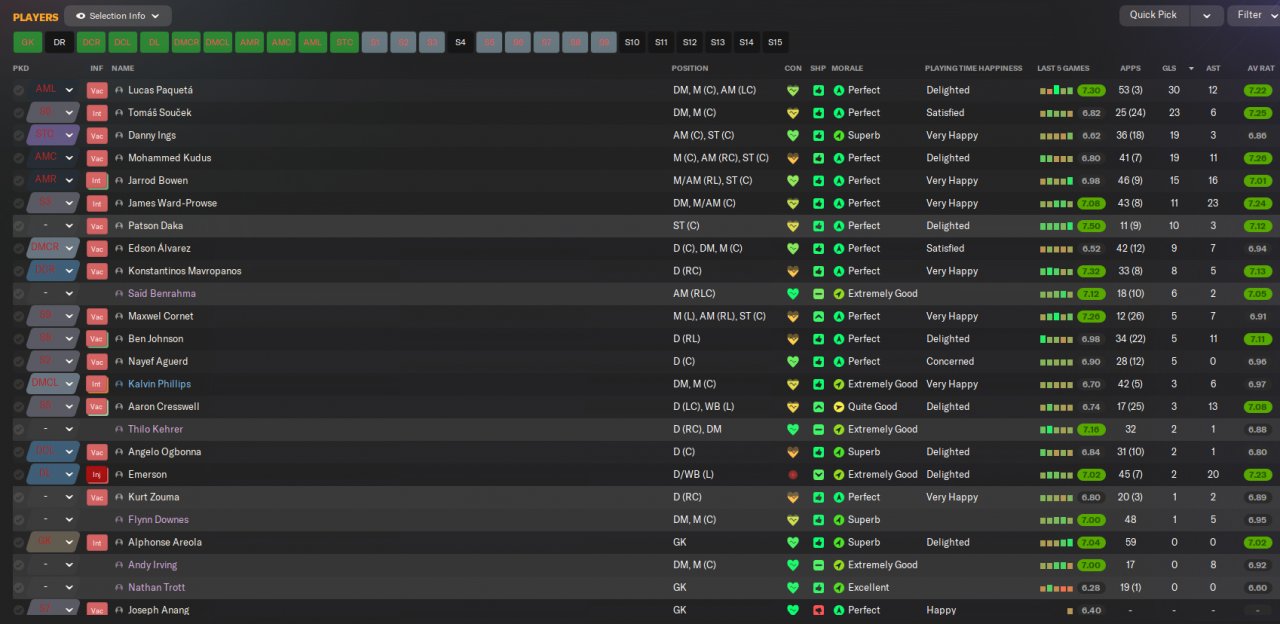Sort by the MORALE column header
The height and width of the screenshot is (624, 1280).
pyautogui.click(x=847, y=68)
